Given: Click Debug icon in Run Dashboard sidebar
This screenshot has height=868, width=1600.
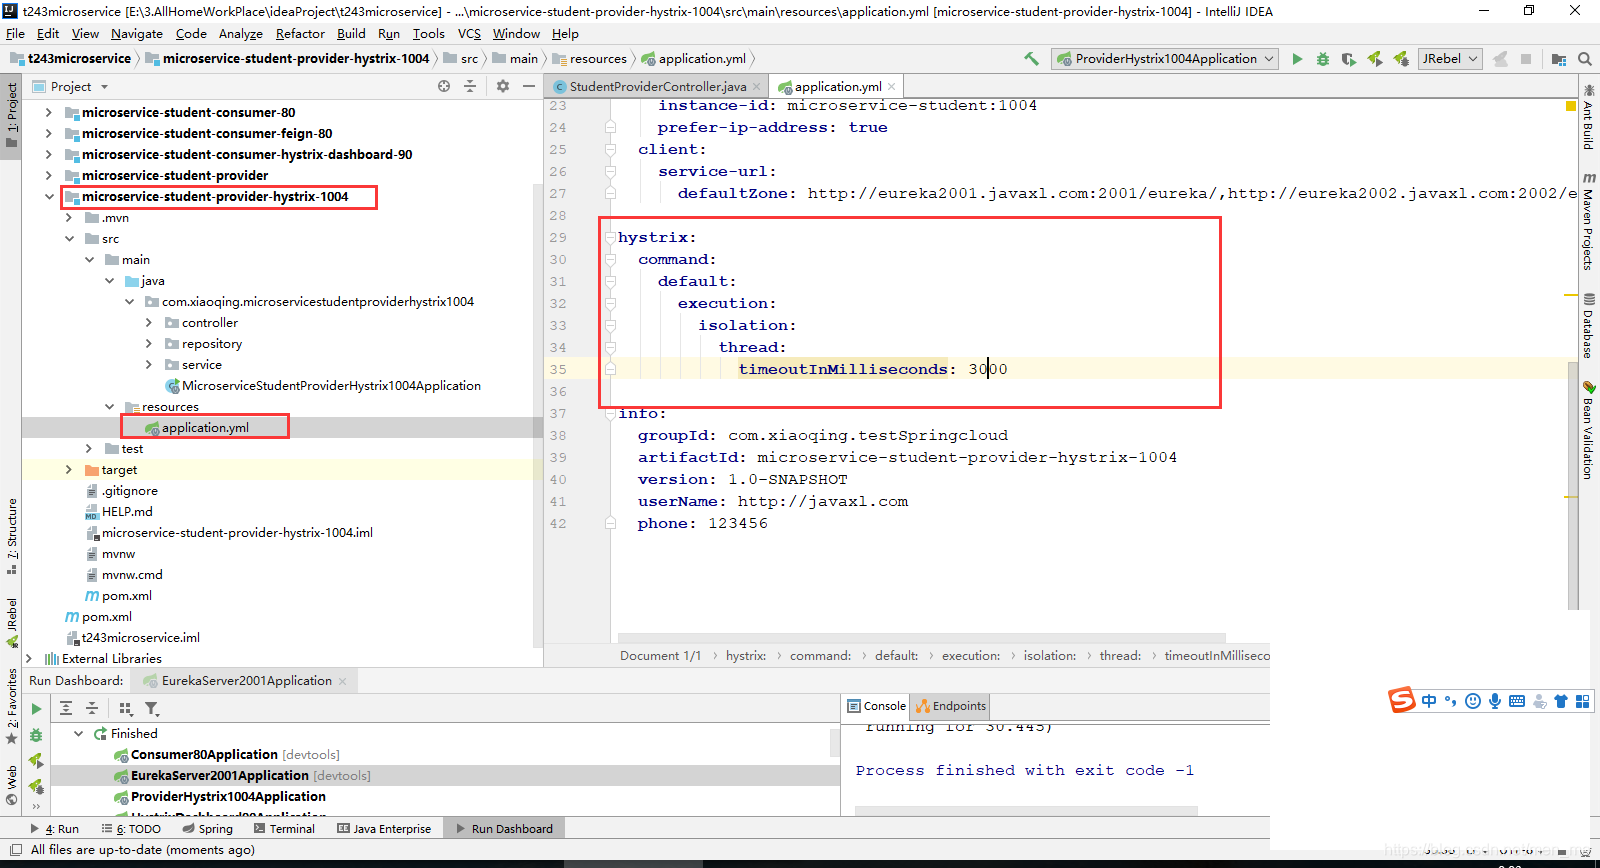Looking at the screenshot, I should click(36, 735).
